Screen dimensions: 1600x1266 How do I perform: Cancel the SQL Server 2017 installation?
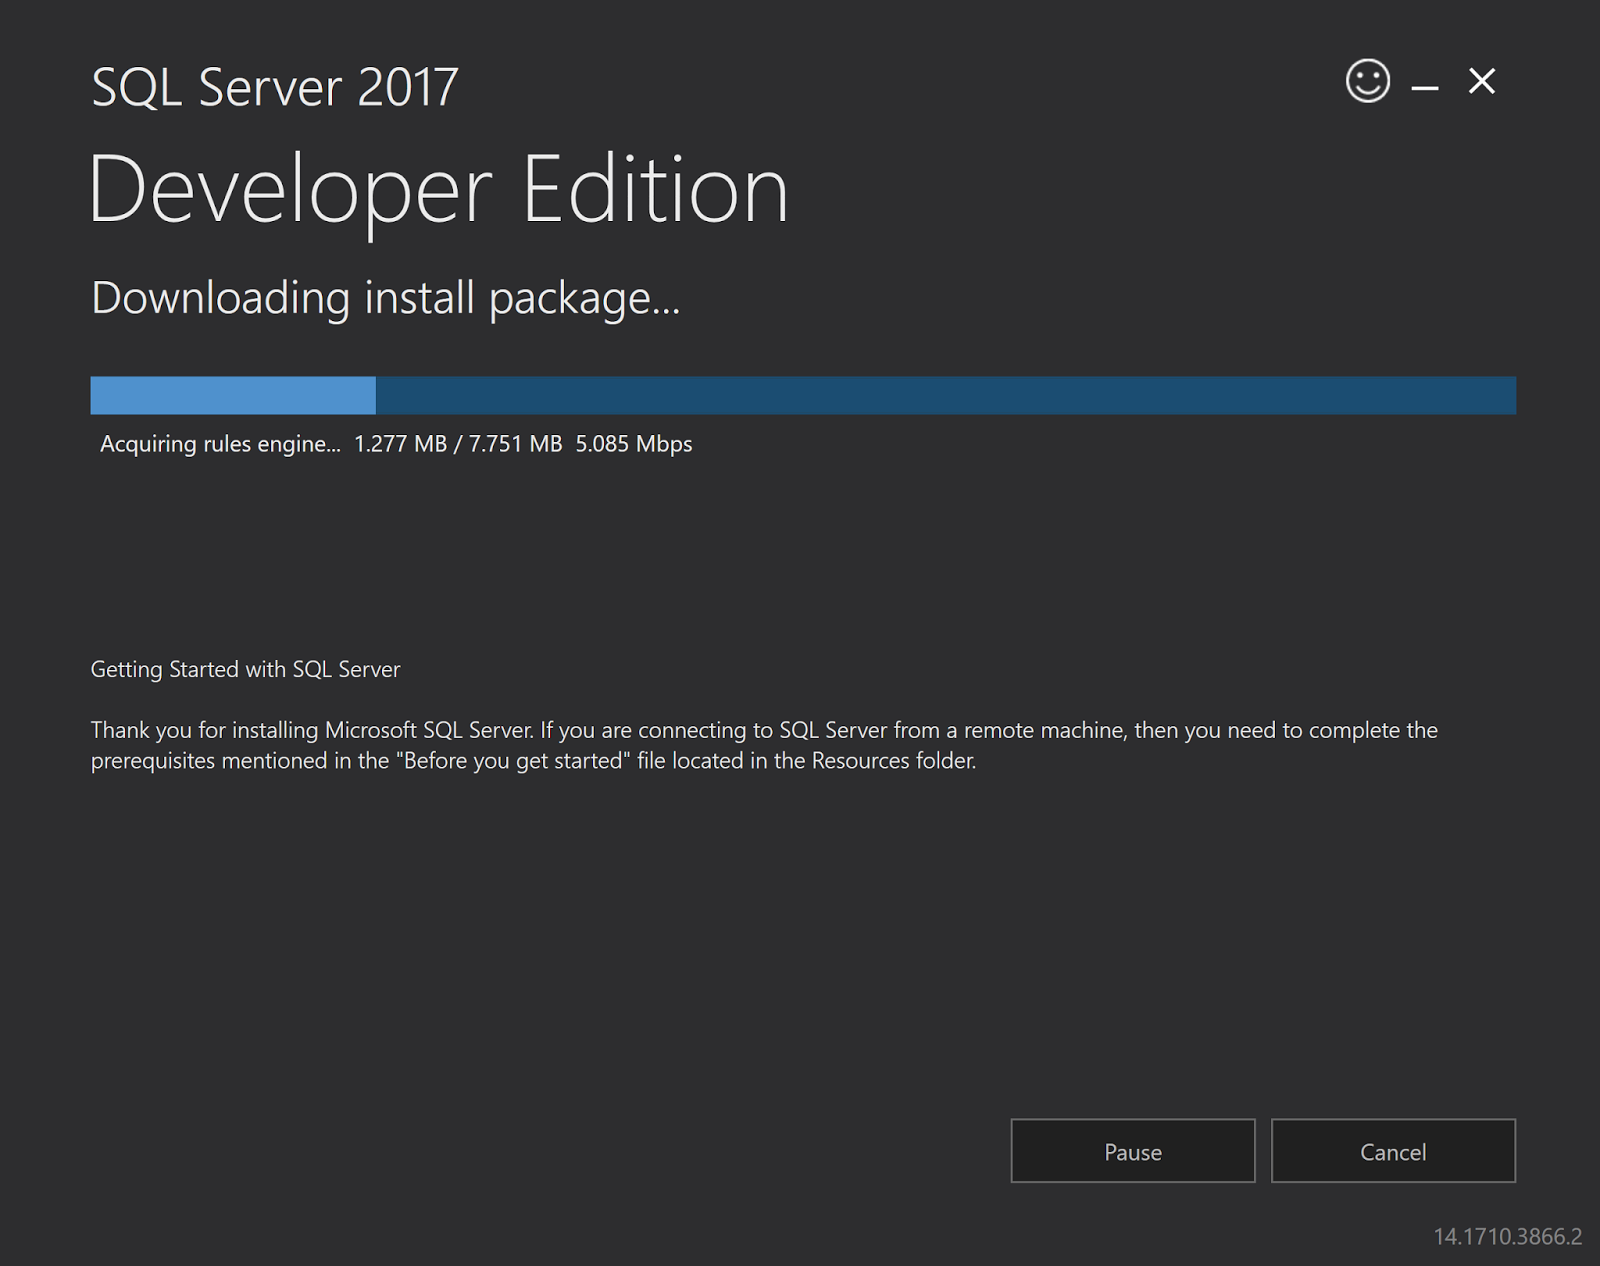pos(1393,1151)
